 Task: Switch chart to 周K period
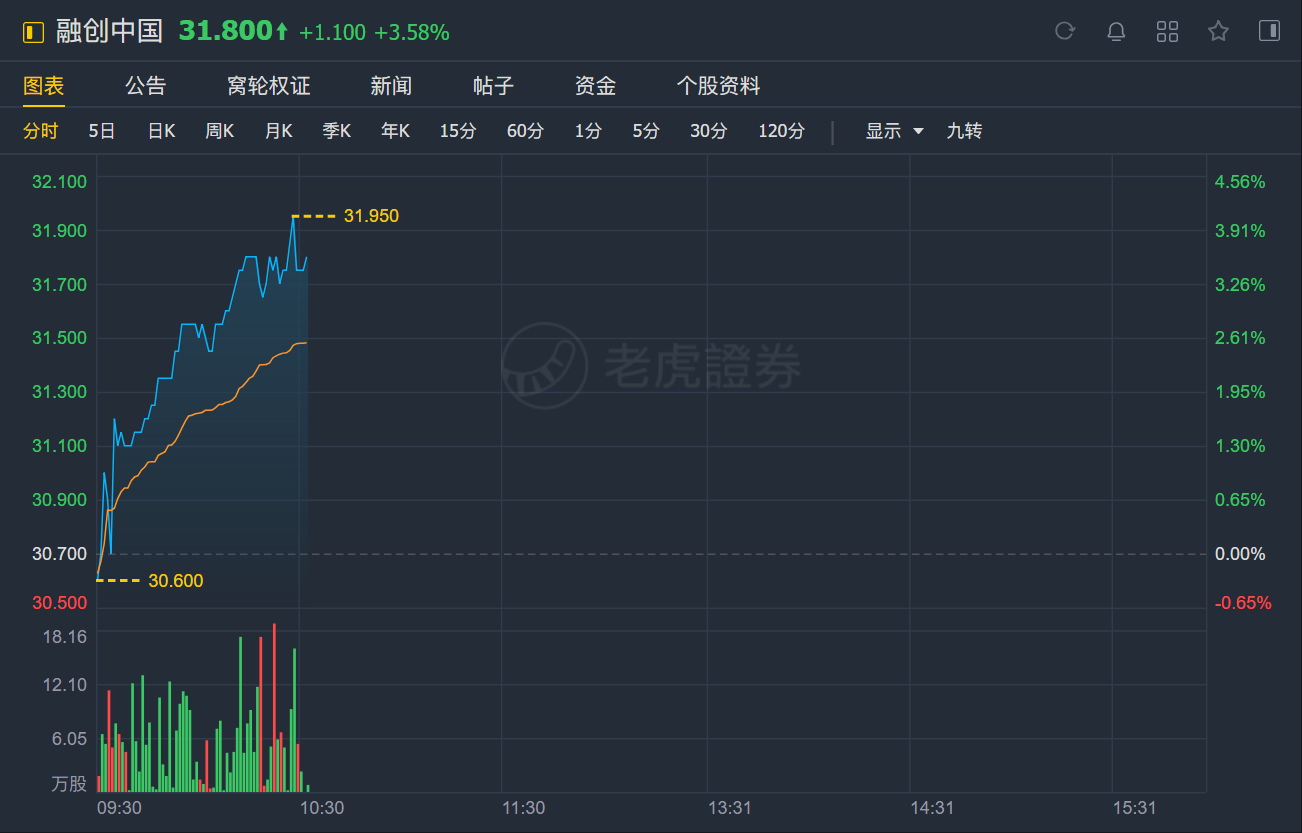click(220, 131)
